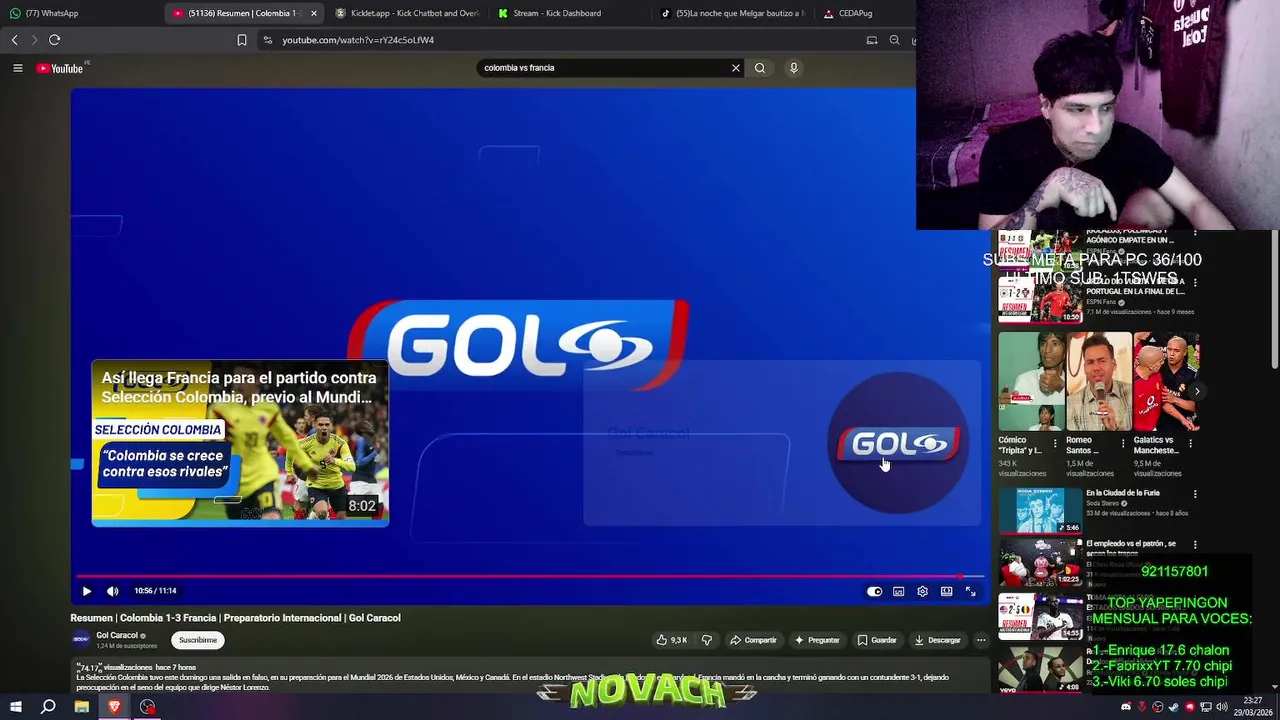Click El empleado vs el patrón thumbnail
Viewport: 1280px width, 720px height.
click(1040, 562)
